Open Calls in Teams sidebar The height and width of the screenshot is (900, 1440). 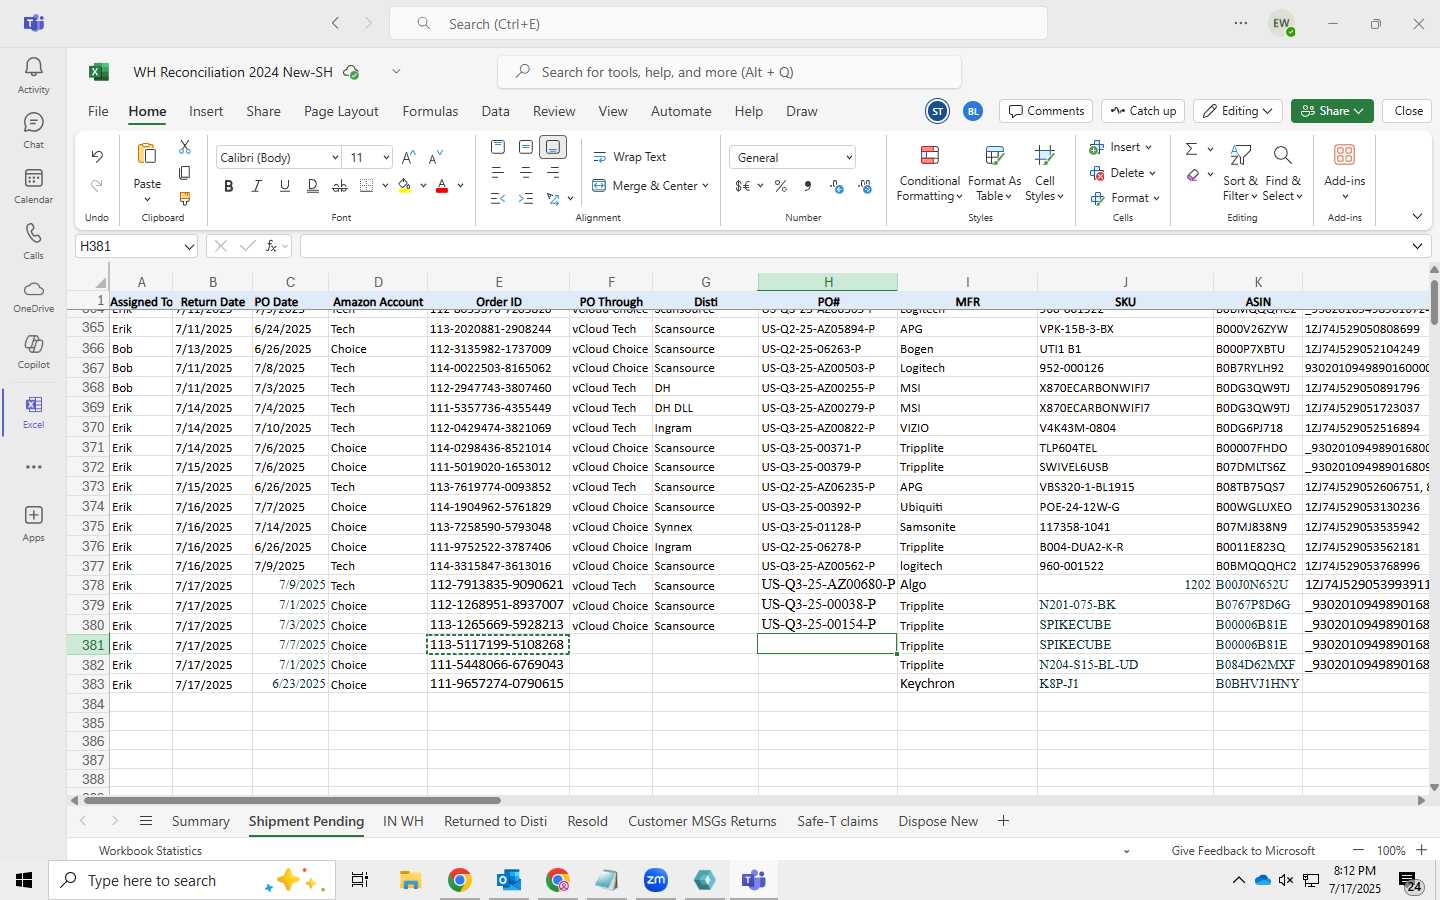point(33,241)
